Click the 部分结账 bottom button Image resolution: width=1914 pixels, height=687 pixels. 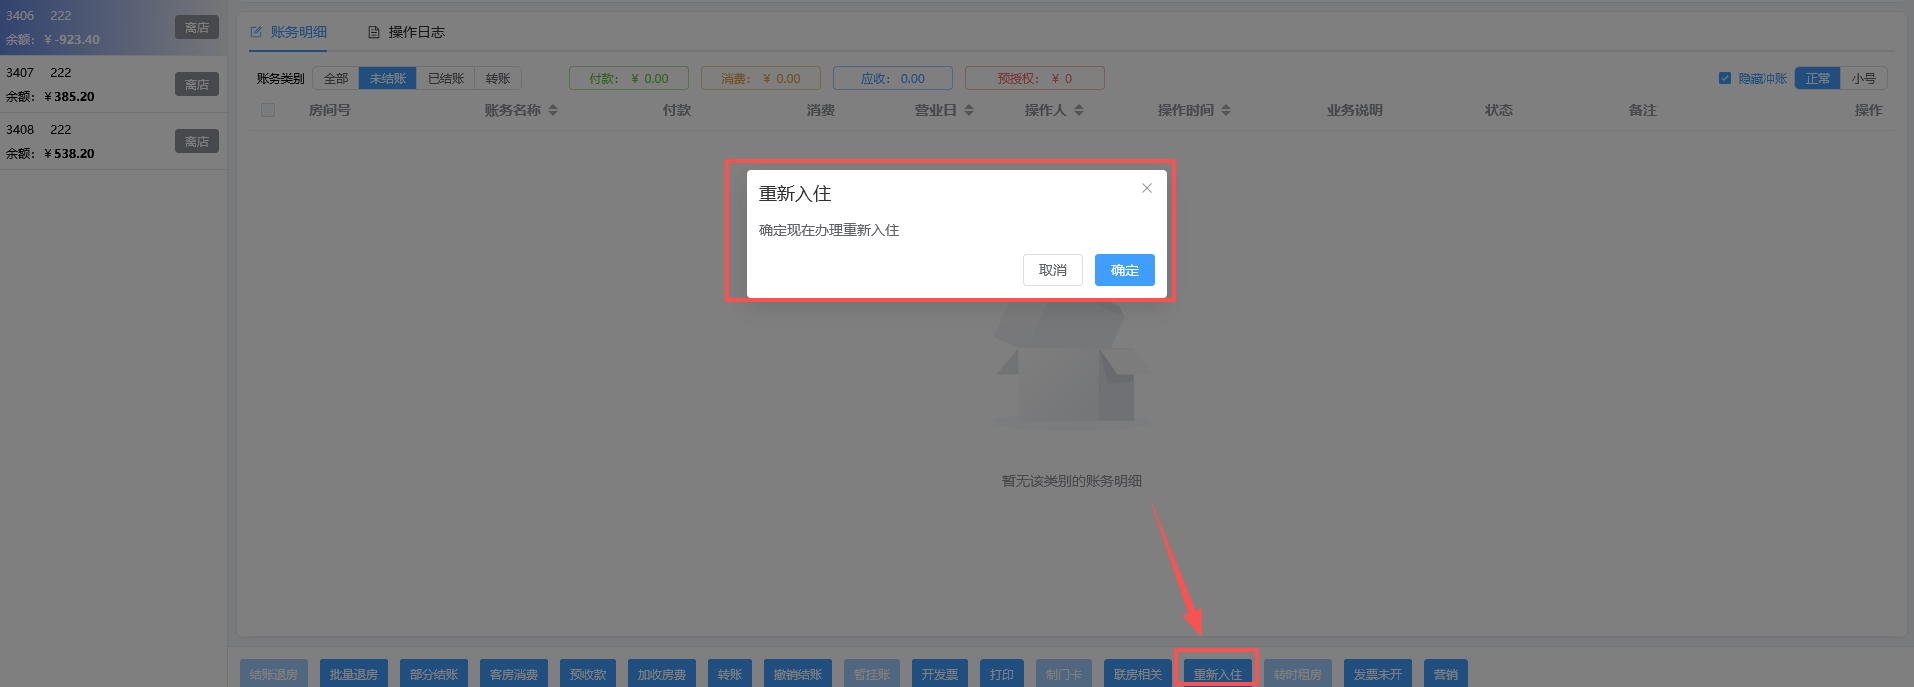[434, 674]
